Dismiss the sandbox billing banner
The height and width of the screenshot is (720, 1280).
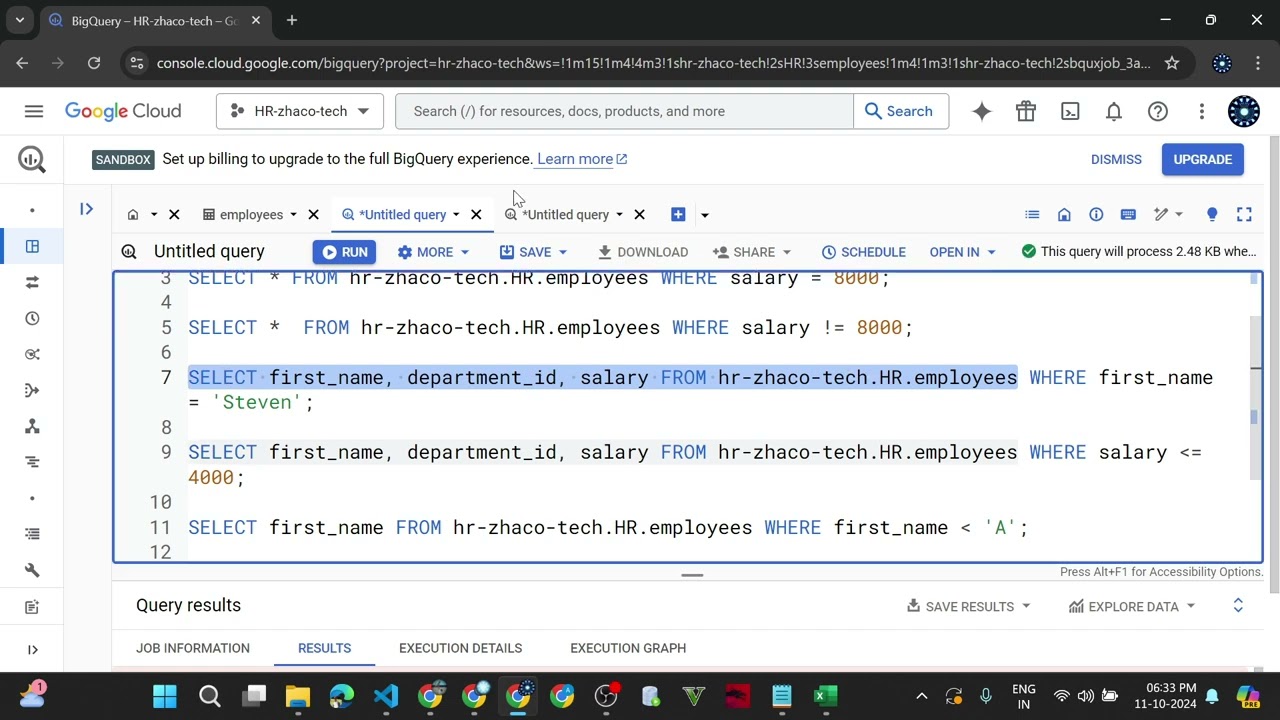coord(1116,159)
